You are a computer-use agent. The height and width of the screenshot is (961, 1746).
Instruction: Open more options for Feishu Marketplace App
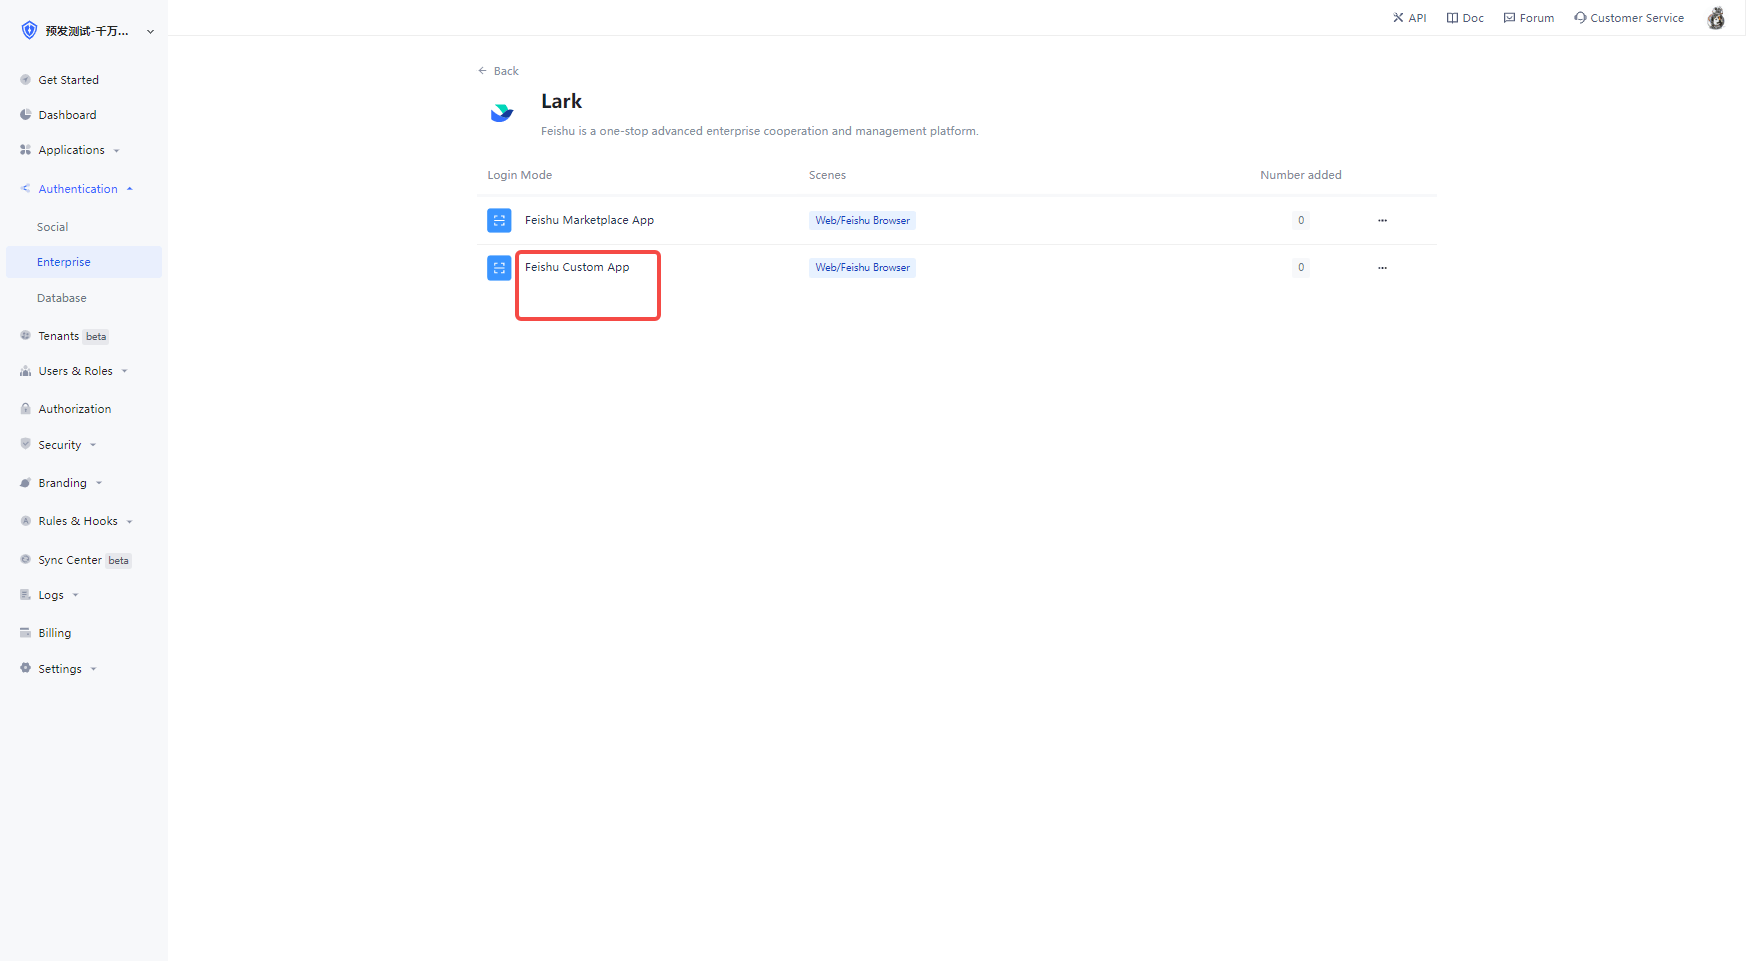1382,220
